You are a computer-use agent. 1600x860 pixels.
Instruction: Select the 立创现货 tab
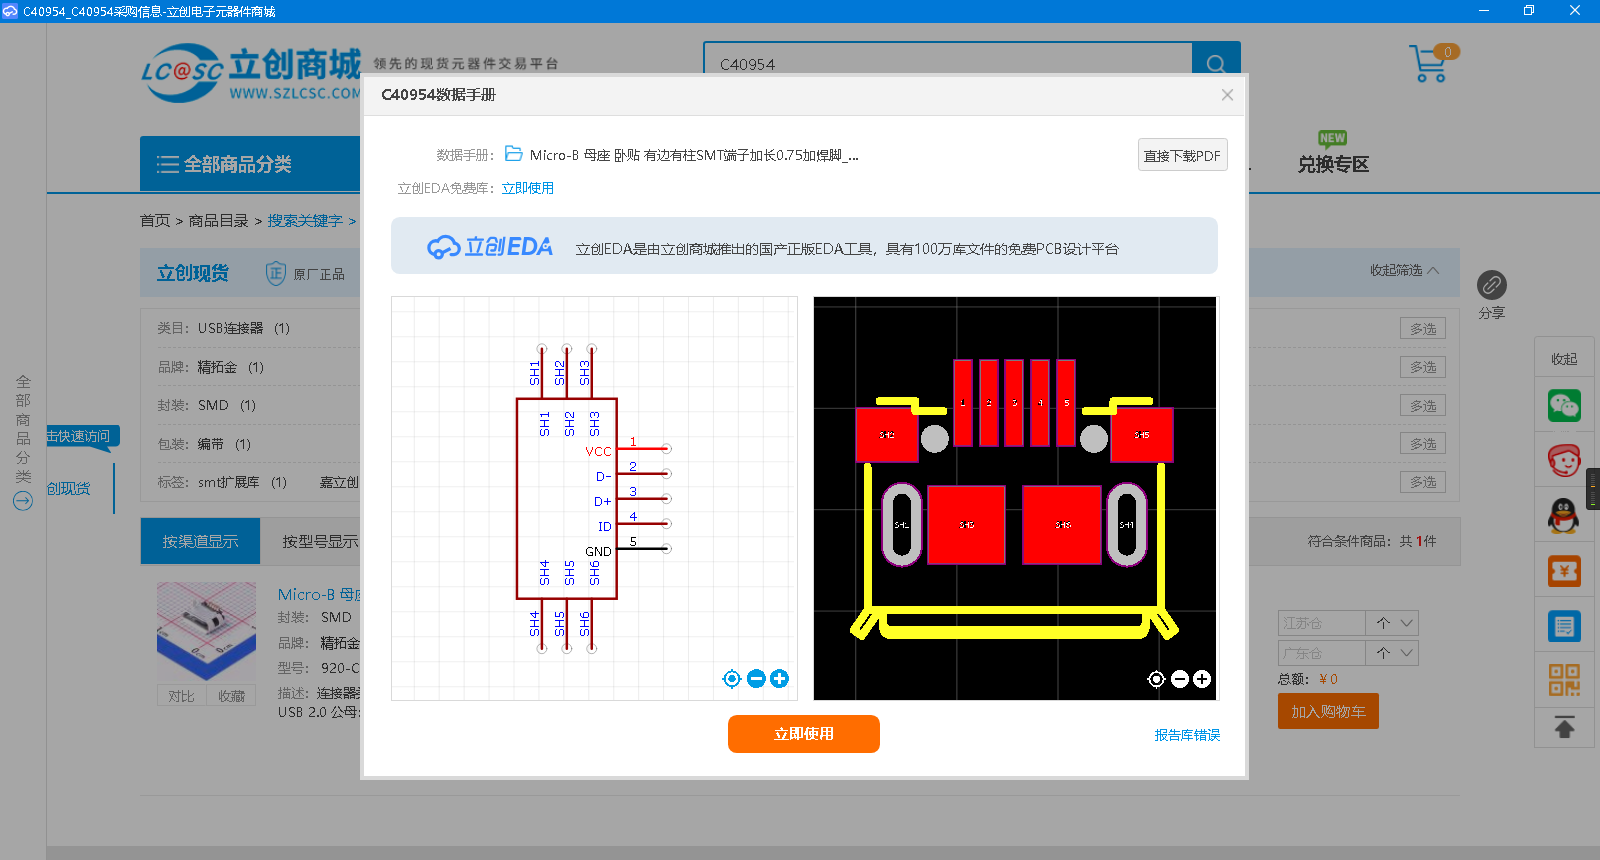[x=193, y=273]
